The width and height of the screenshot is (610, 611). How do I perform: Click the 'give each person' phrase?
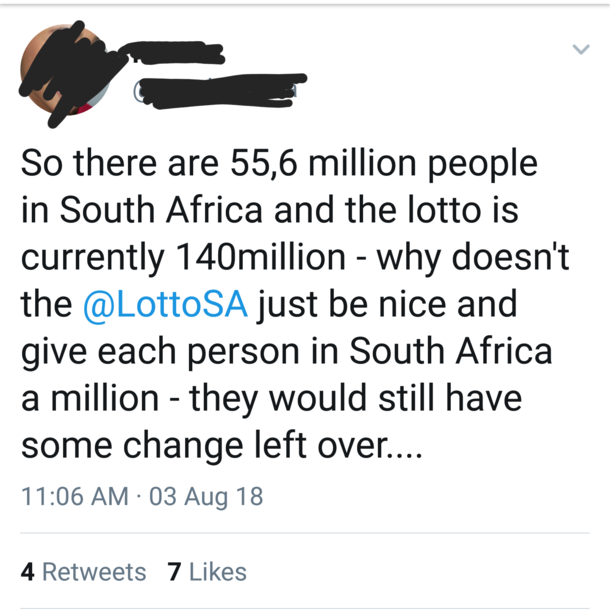pos(160,353)
